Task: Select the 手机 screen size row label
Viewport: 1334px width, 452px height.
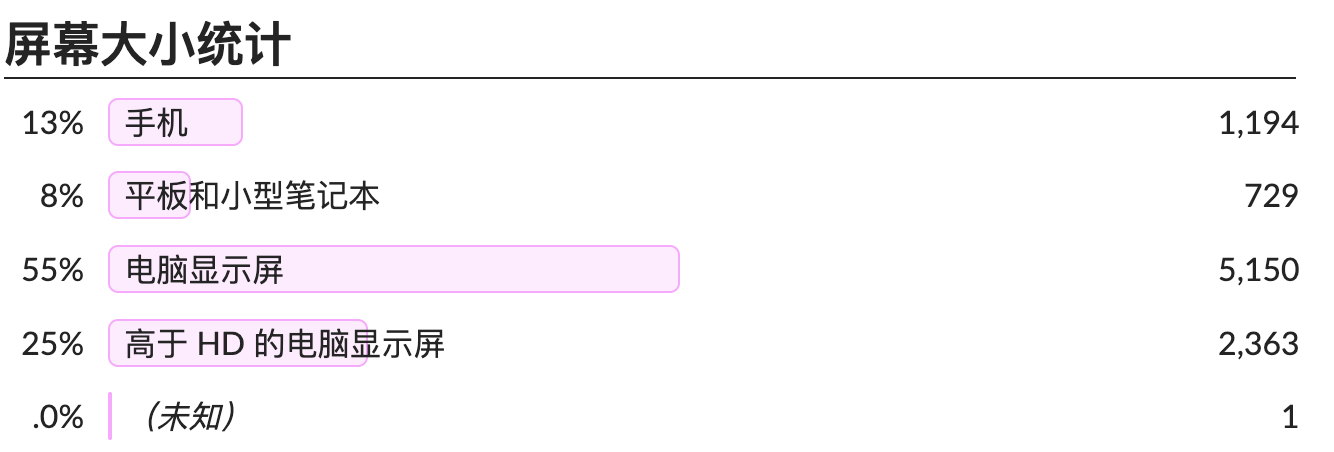Action: pos(156,123)
